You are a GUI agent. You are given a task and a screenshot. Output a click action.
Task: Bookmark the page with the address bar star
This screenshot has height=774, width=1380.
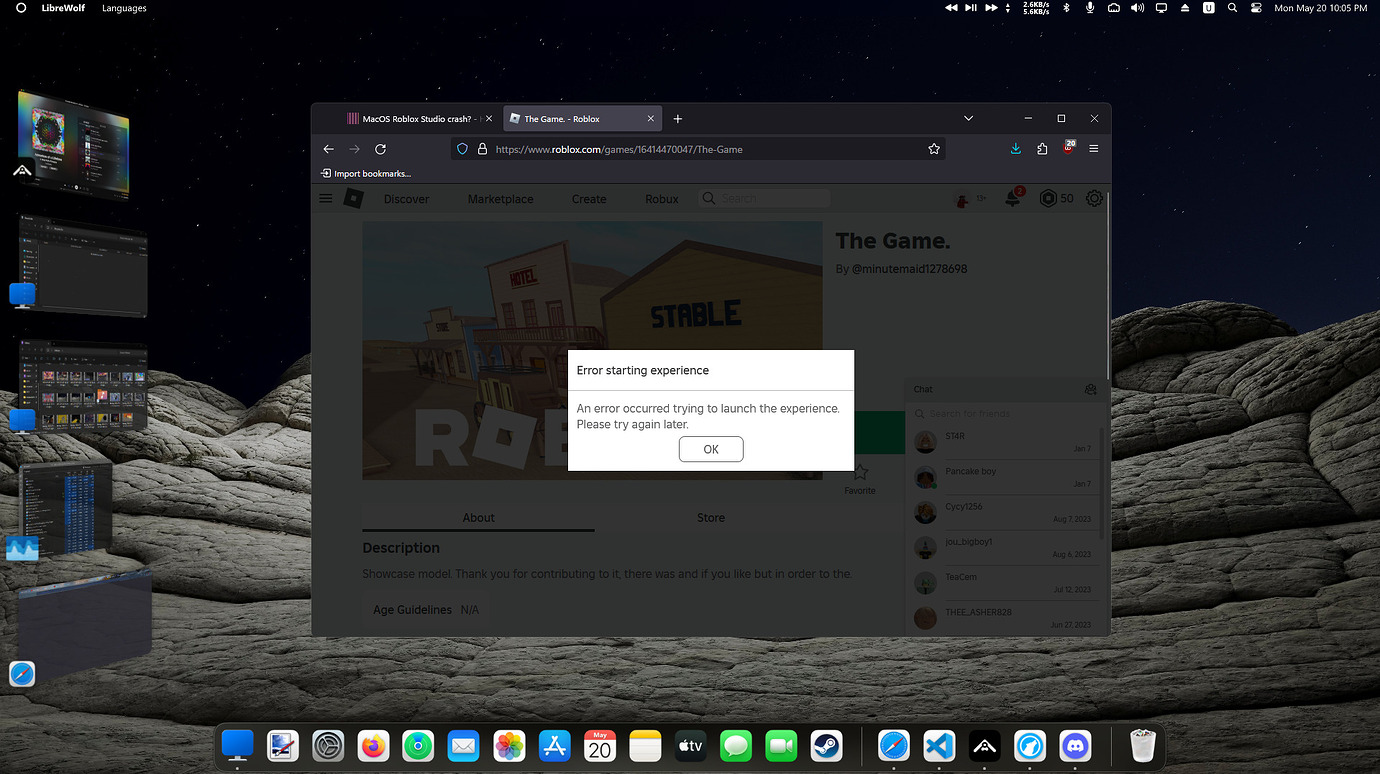(933, 148)
